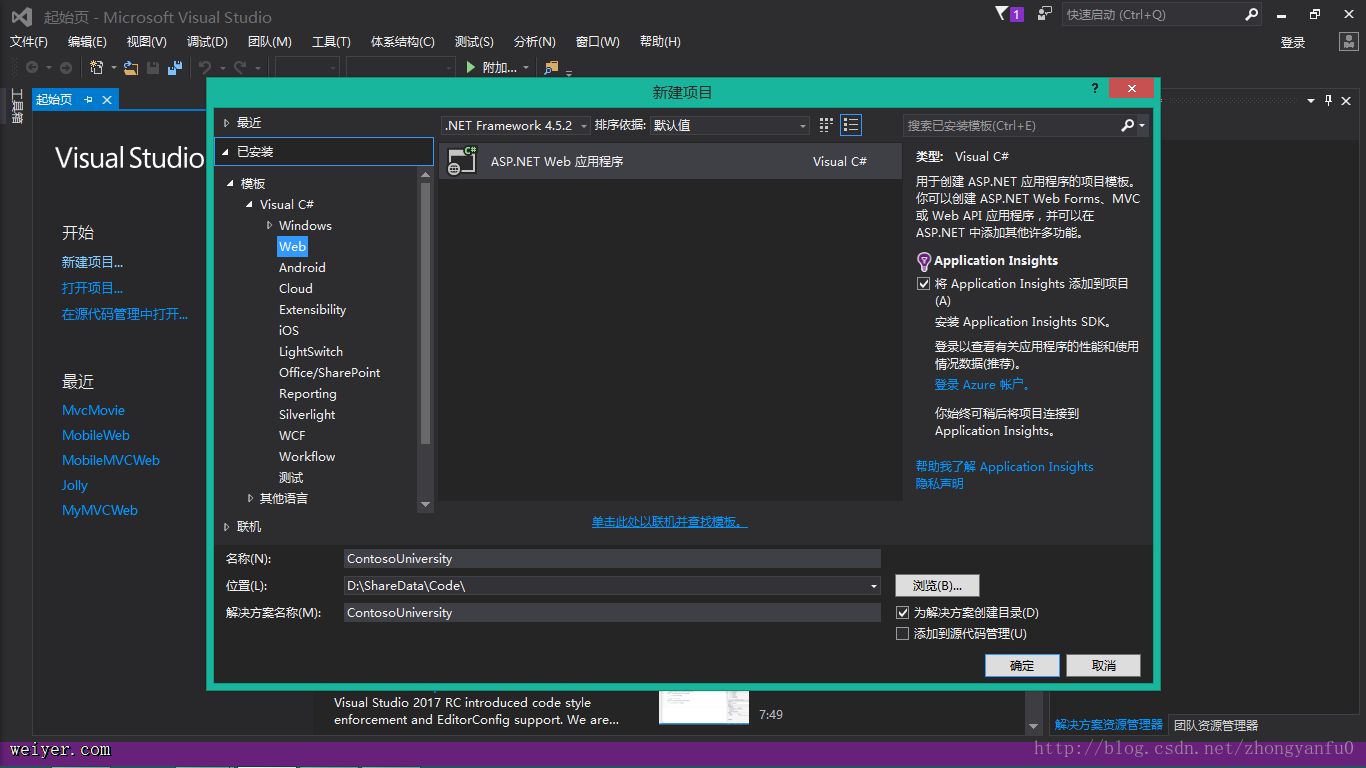
Task: Collapse the Templates tree node
Action: click(231, 184)
